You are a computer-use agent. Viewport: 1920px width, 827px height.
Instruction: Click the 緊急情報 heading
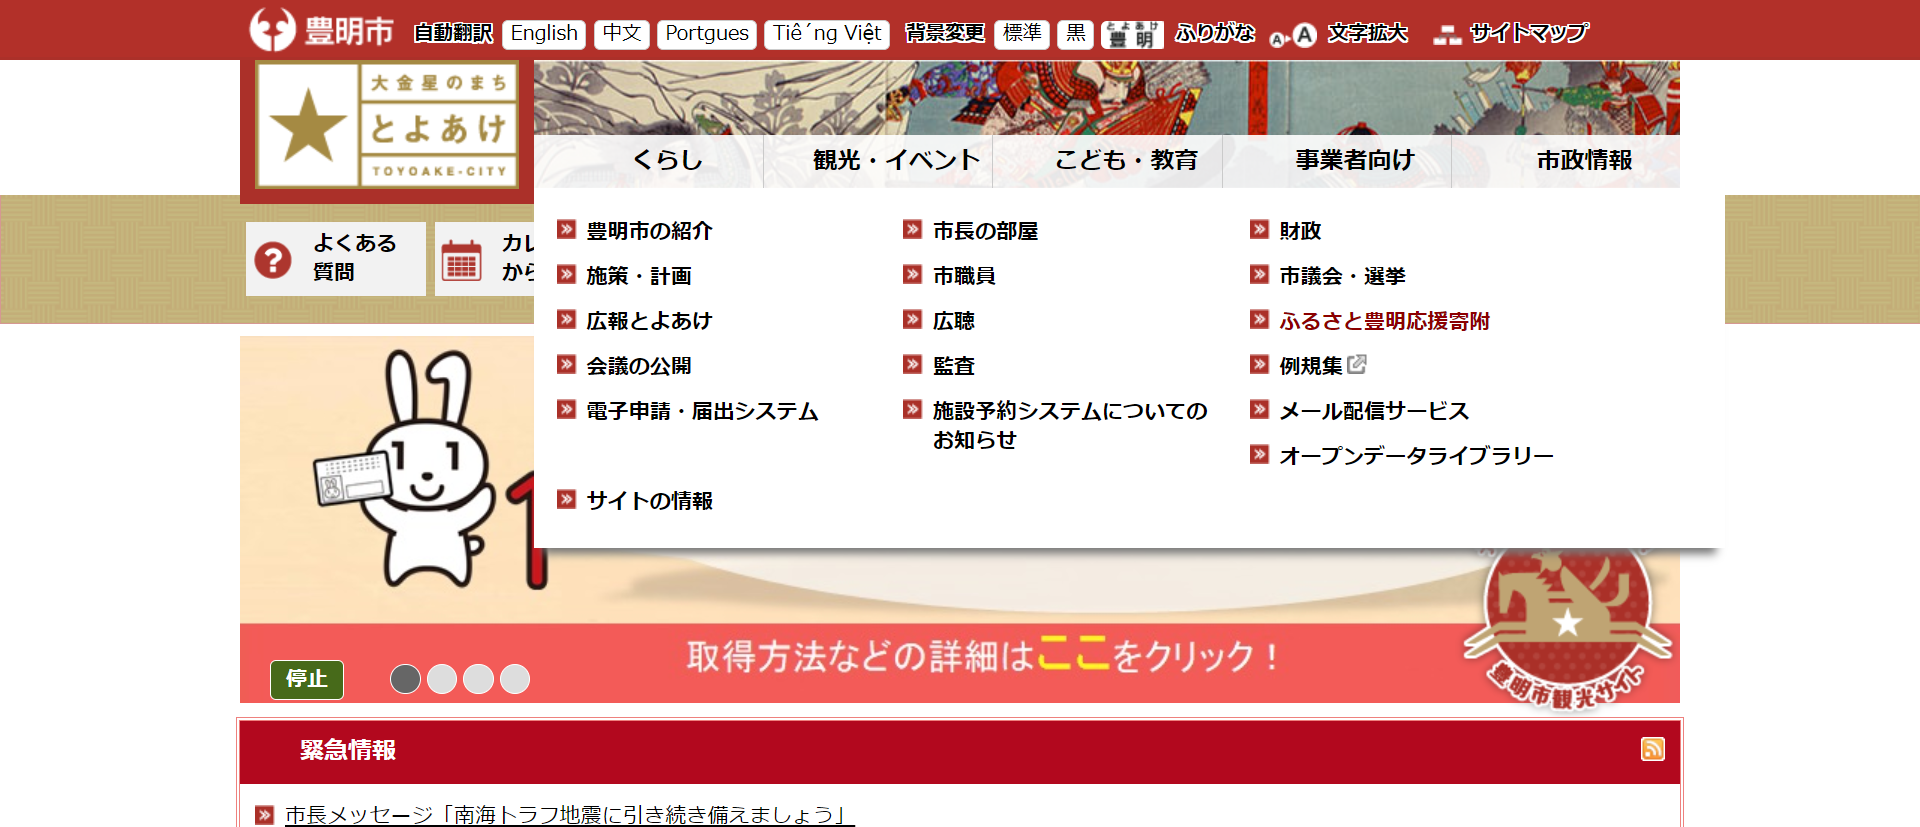click(x=348, y=750)
